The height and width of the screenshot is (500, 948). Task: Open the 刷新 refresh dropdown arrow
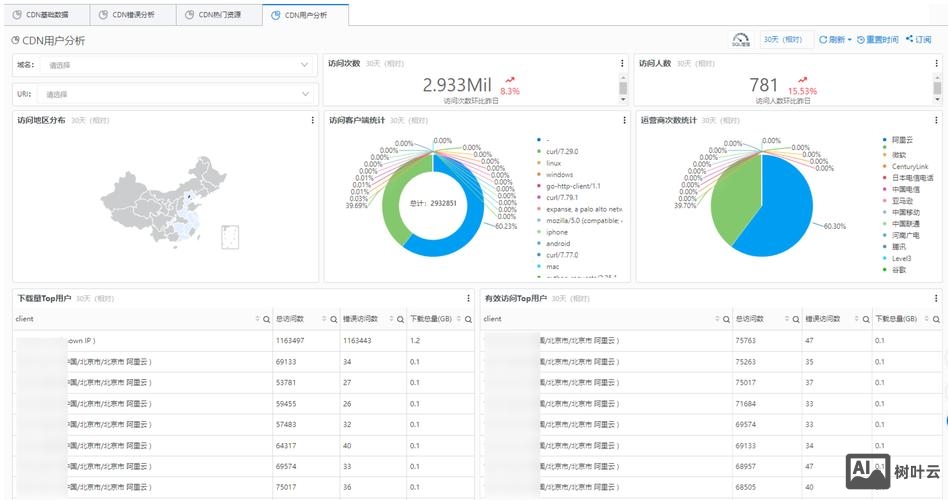click(849, 40)
